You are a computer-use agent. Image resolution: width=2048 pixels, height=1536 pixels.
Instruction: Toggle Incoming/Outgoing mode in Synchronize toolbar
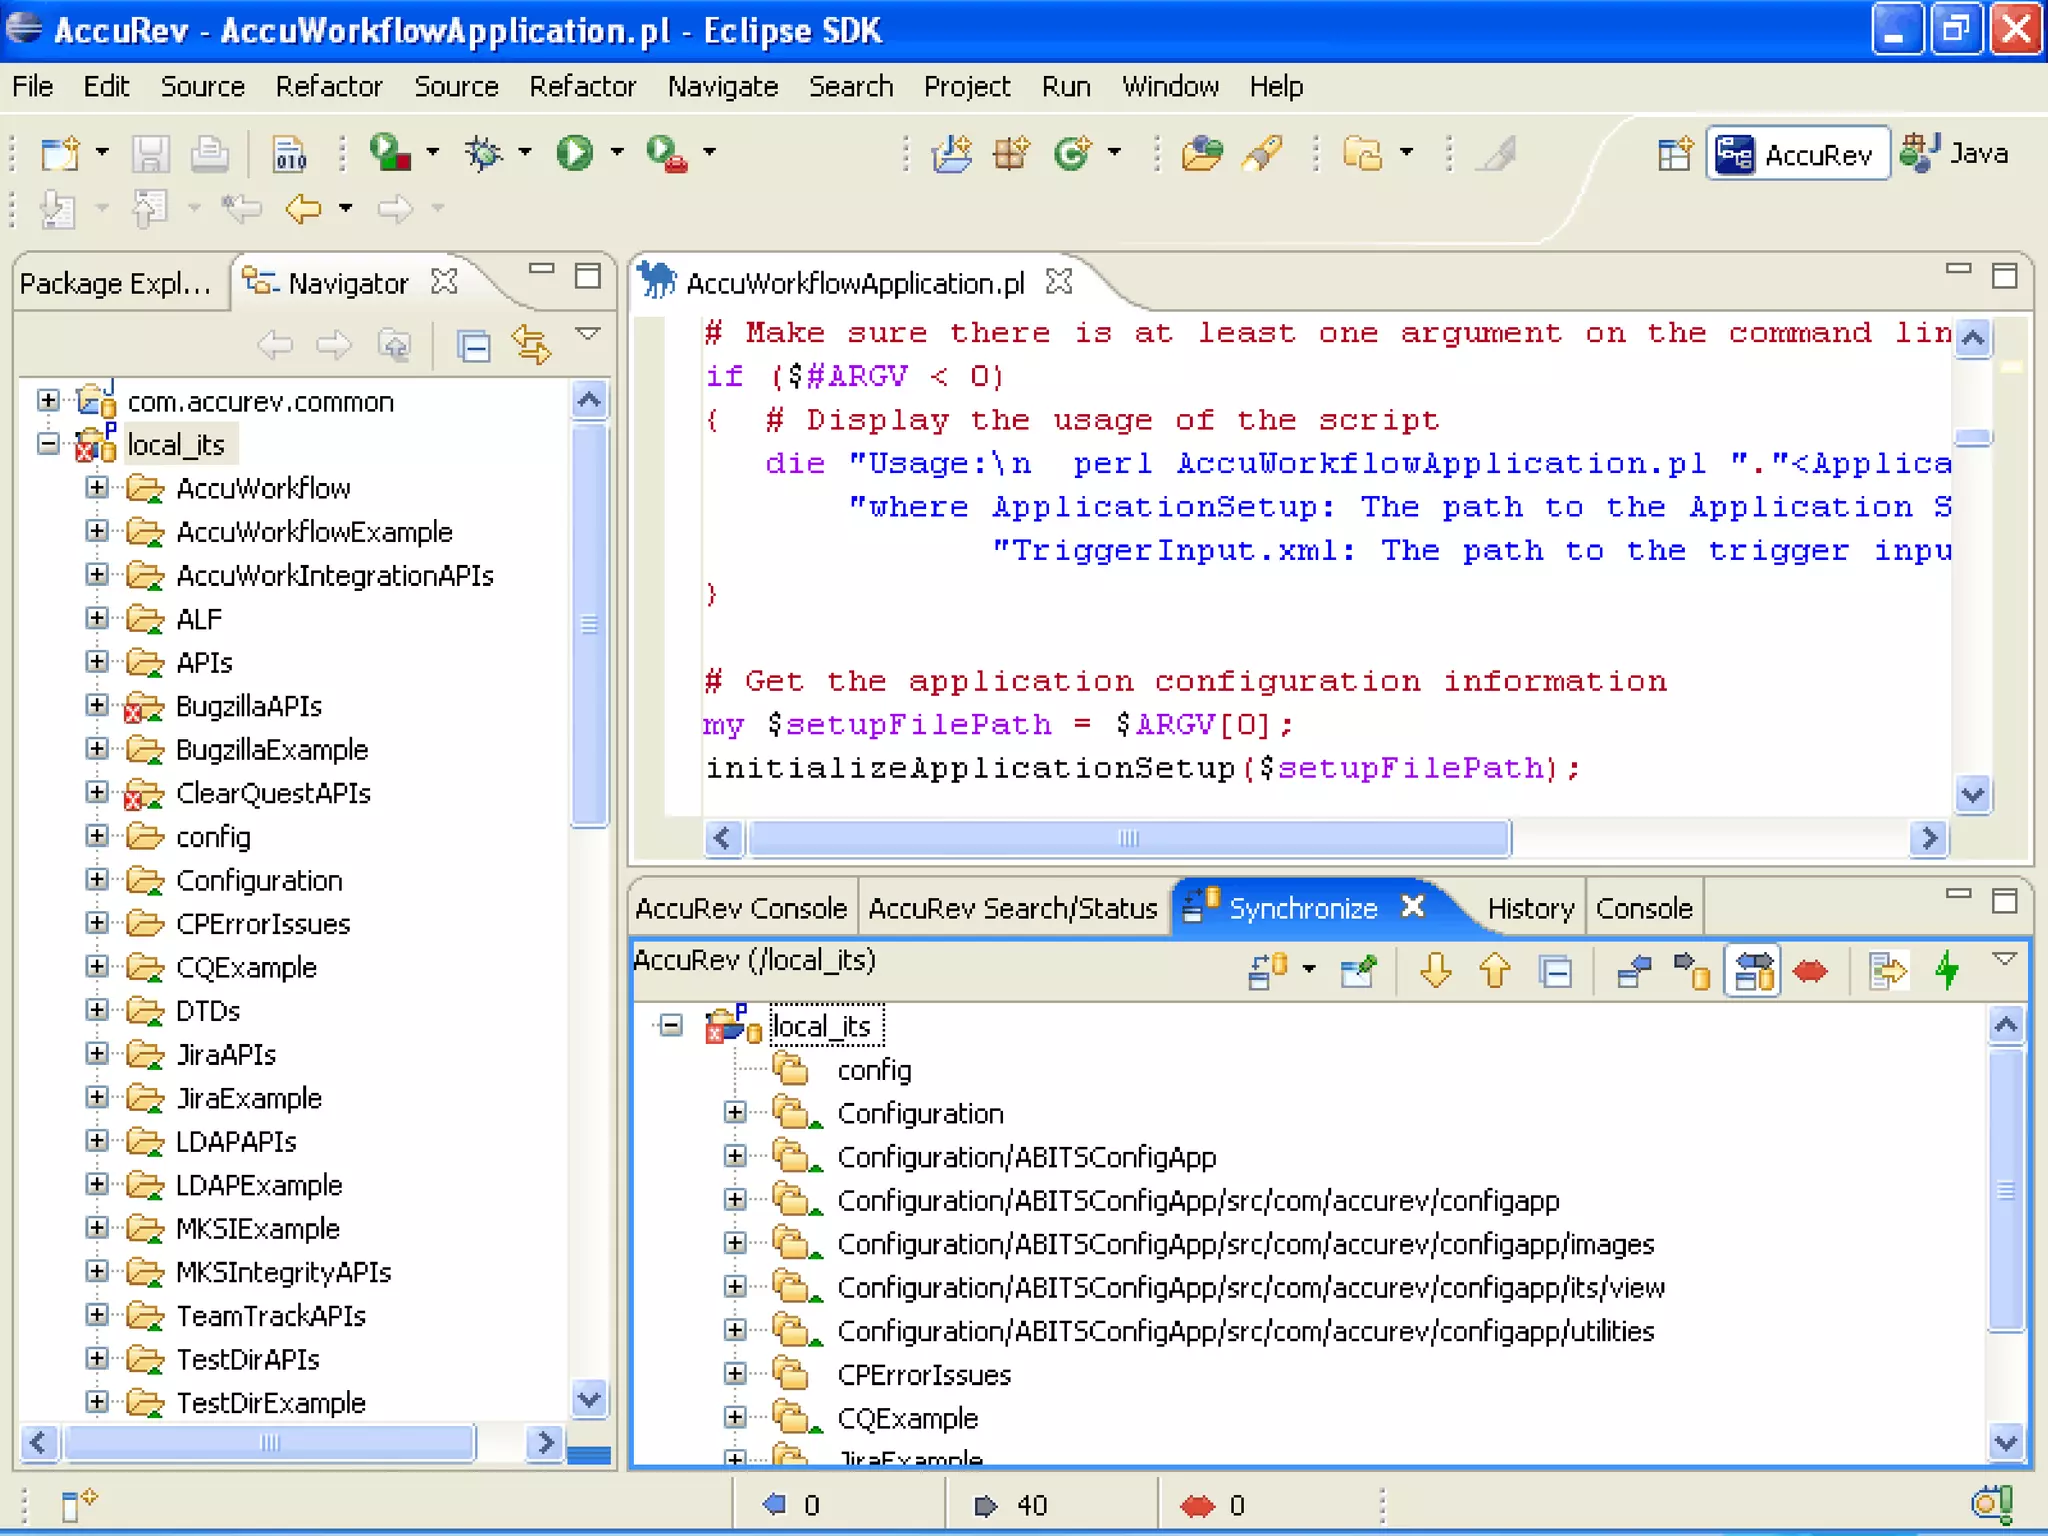coord(1753,970)
